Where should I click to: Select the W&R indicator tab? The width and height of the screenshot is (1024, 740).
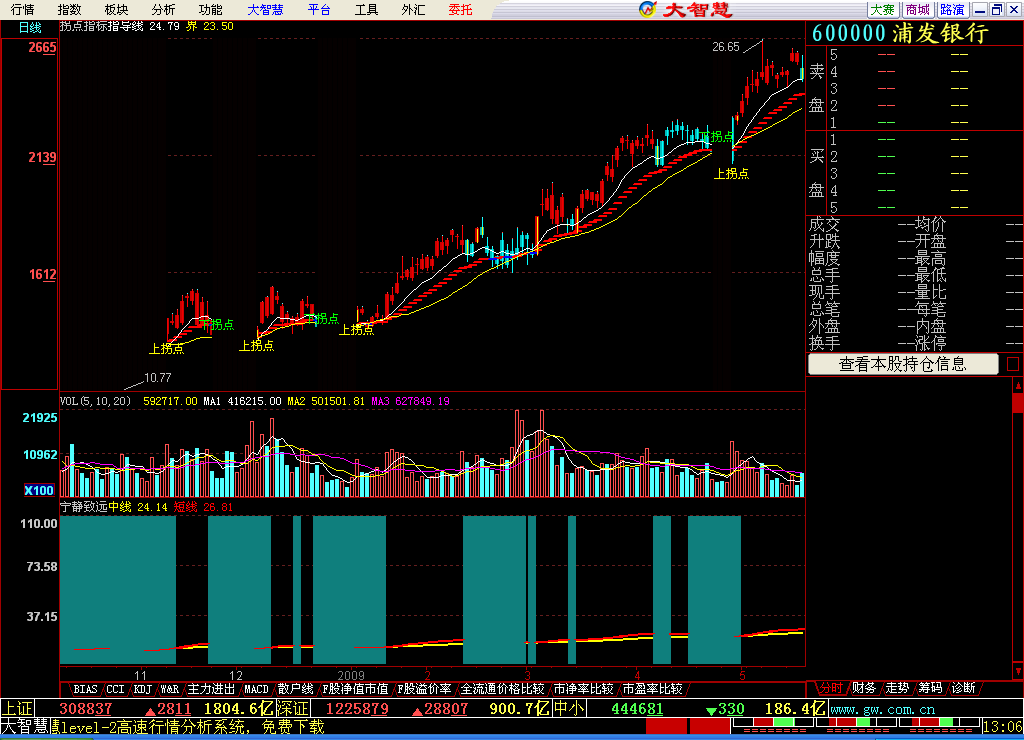(x=170, y=689)
